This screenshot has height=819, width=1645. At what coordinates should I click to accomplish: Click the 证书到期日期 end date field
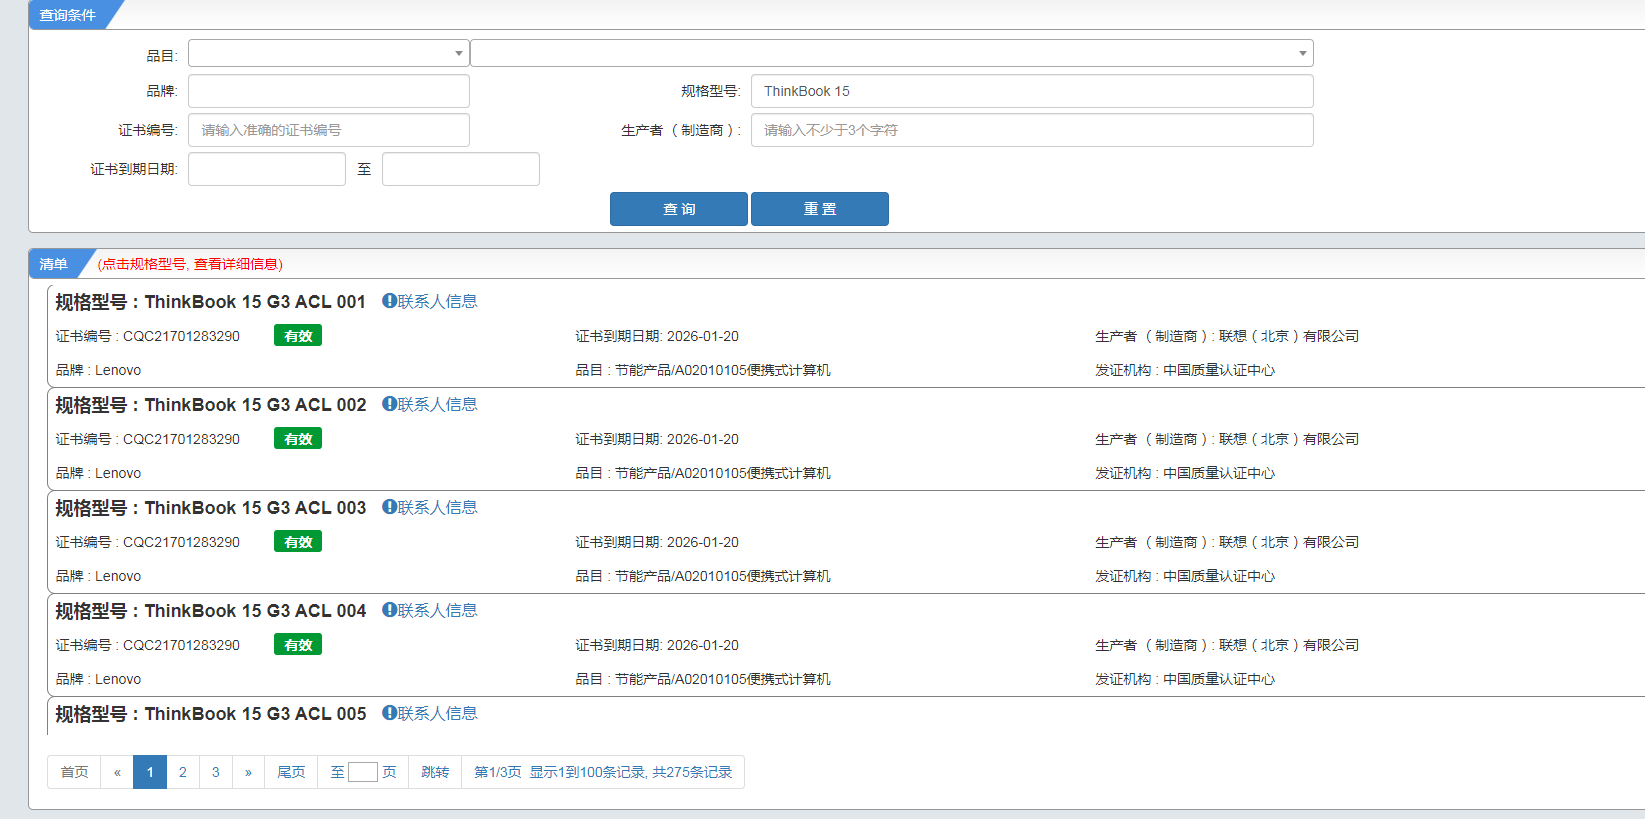click(461, 169)
